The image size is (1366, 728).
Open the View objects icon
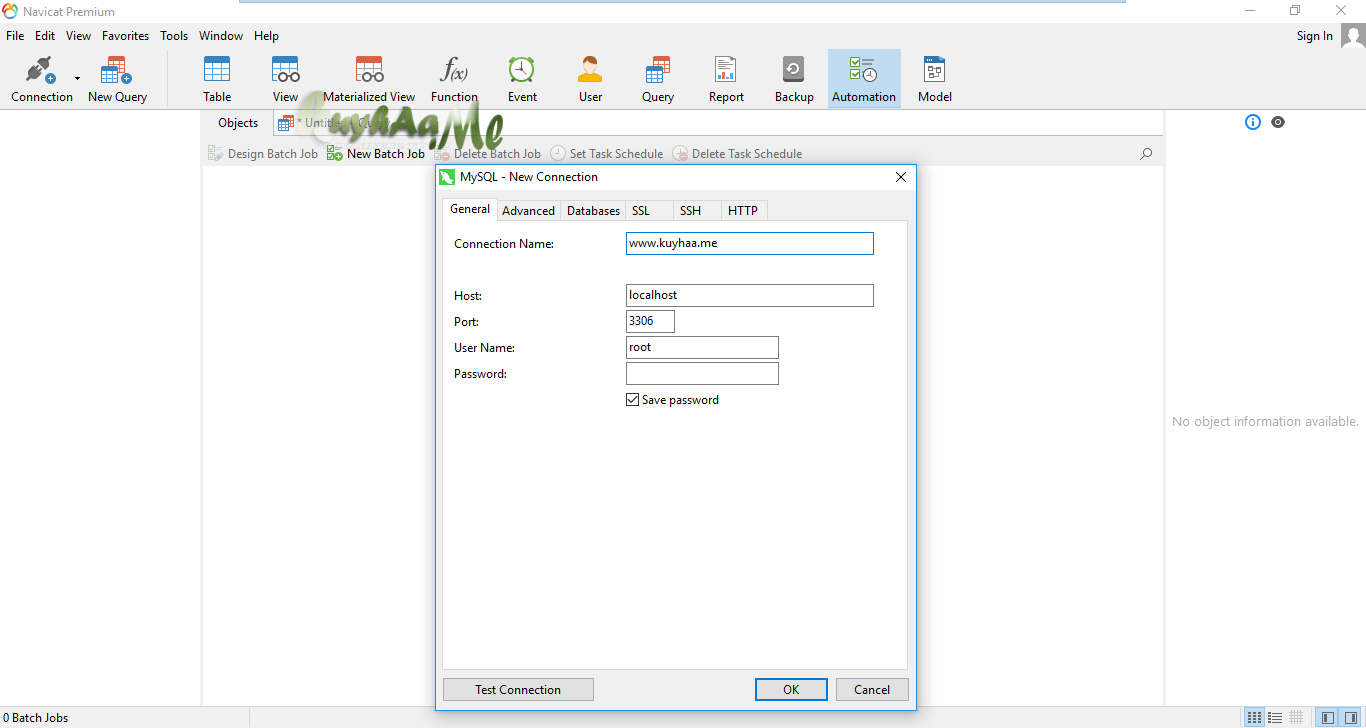tap(286, 79)
